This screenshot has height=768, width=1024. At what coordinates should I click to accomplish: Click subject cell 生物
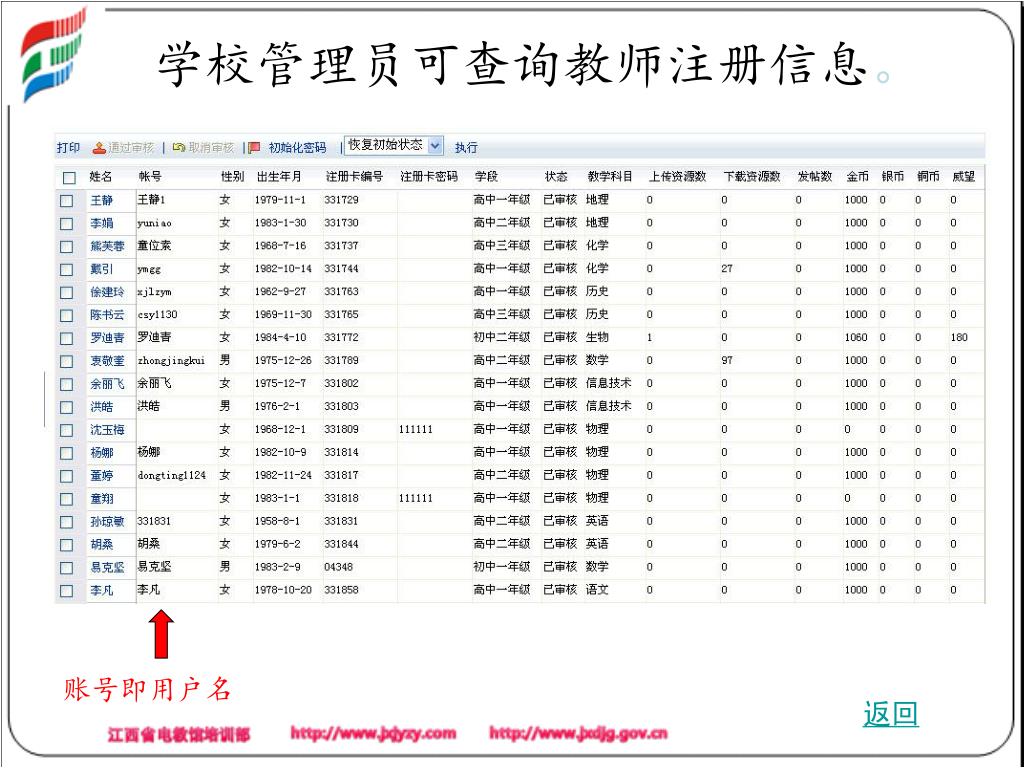pos(597,338)
